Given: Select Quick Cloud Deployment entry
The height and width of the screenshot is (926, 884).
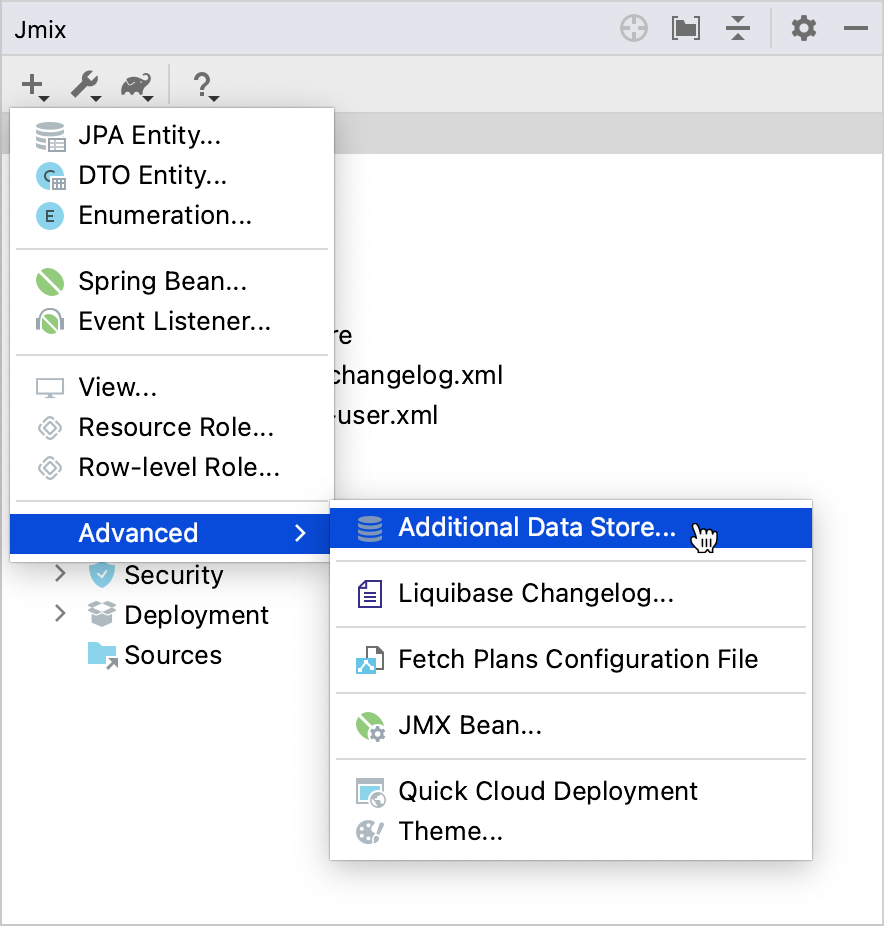Looking at the screenshot, I should [x=571, y=793].
